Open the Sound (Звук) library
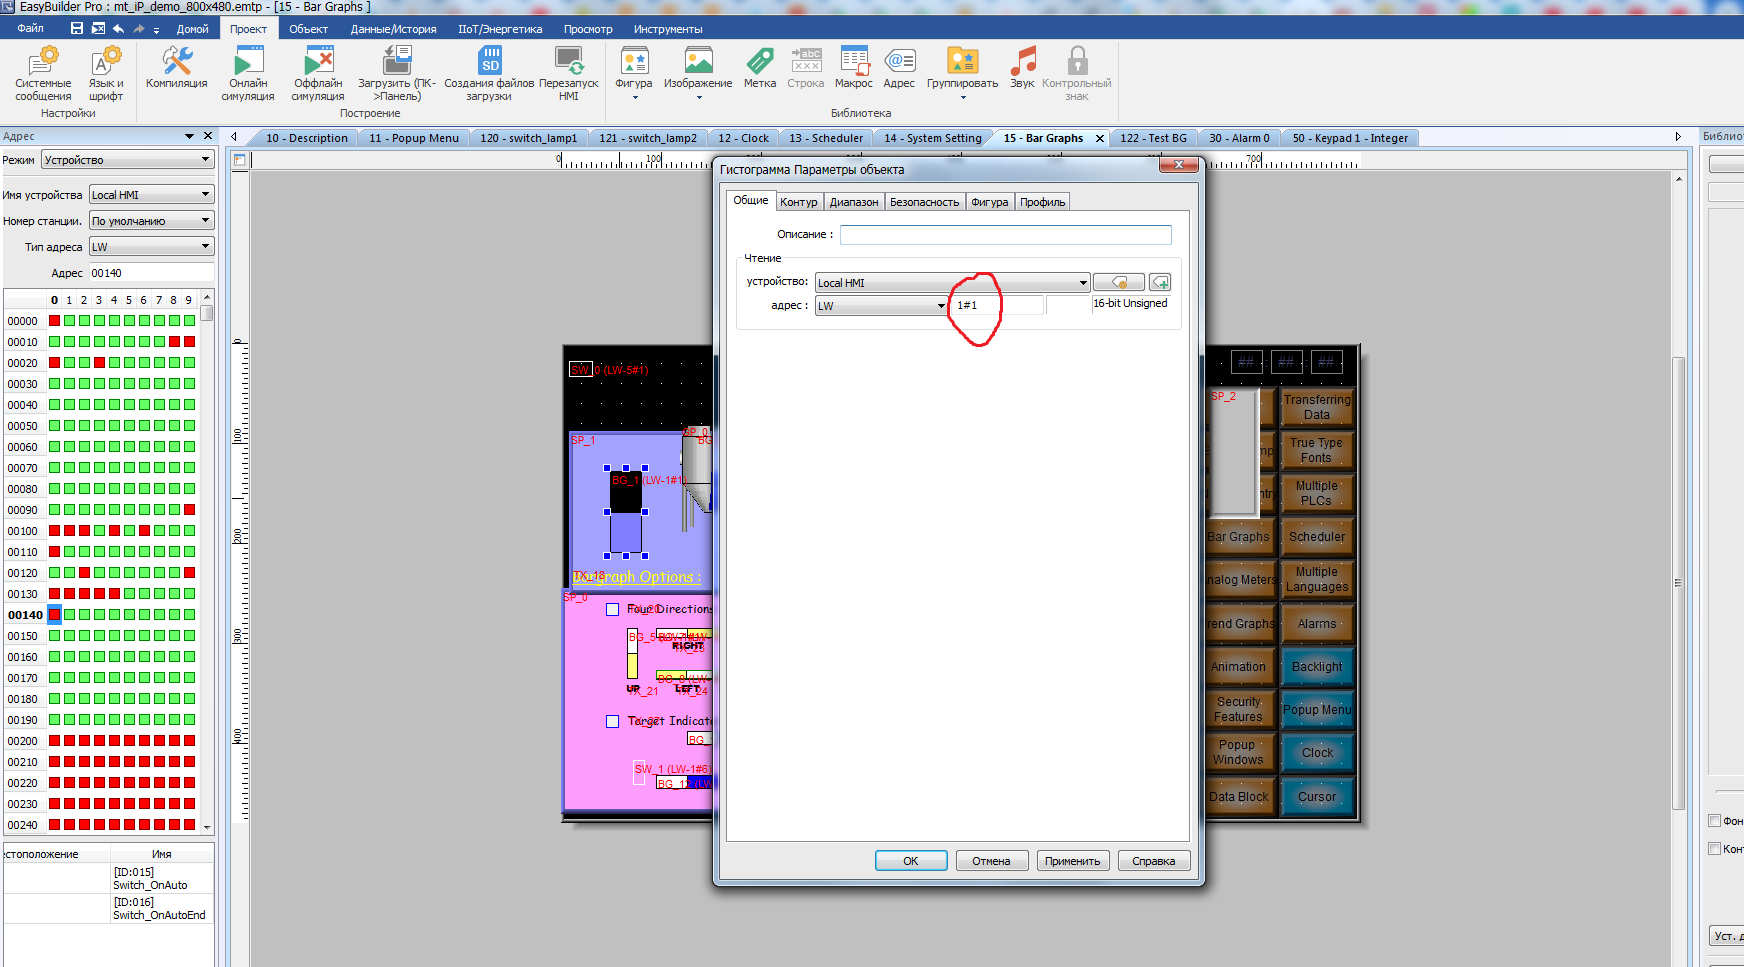The image size is (1744, 967). [x=1022, y=68]
